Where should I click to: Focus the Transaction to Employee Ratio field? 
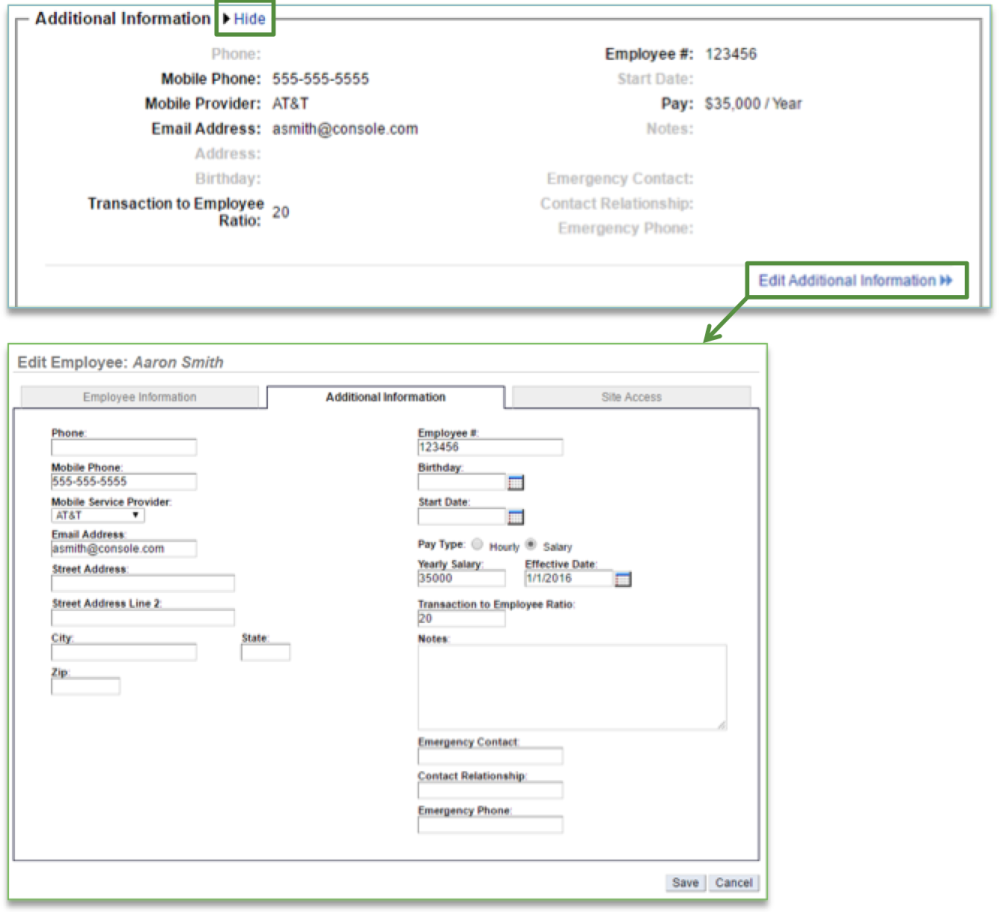[x=462, y=619]
